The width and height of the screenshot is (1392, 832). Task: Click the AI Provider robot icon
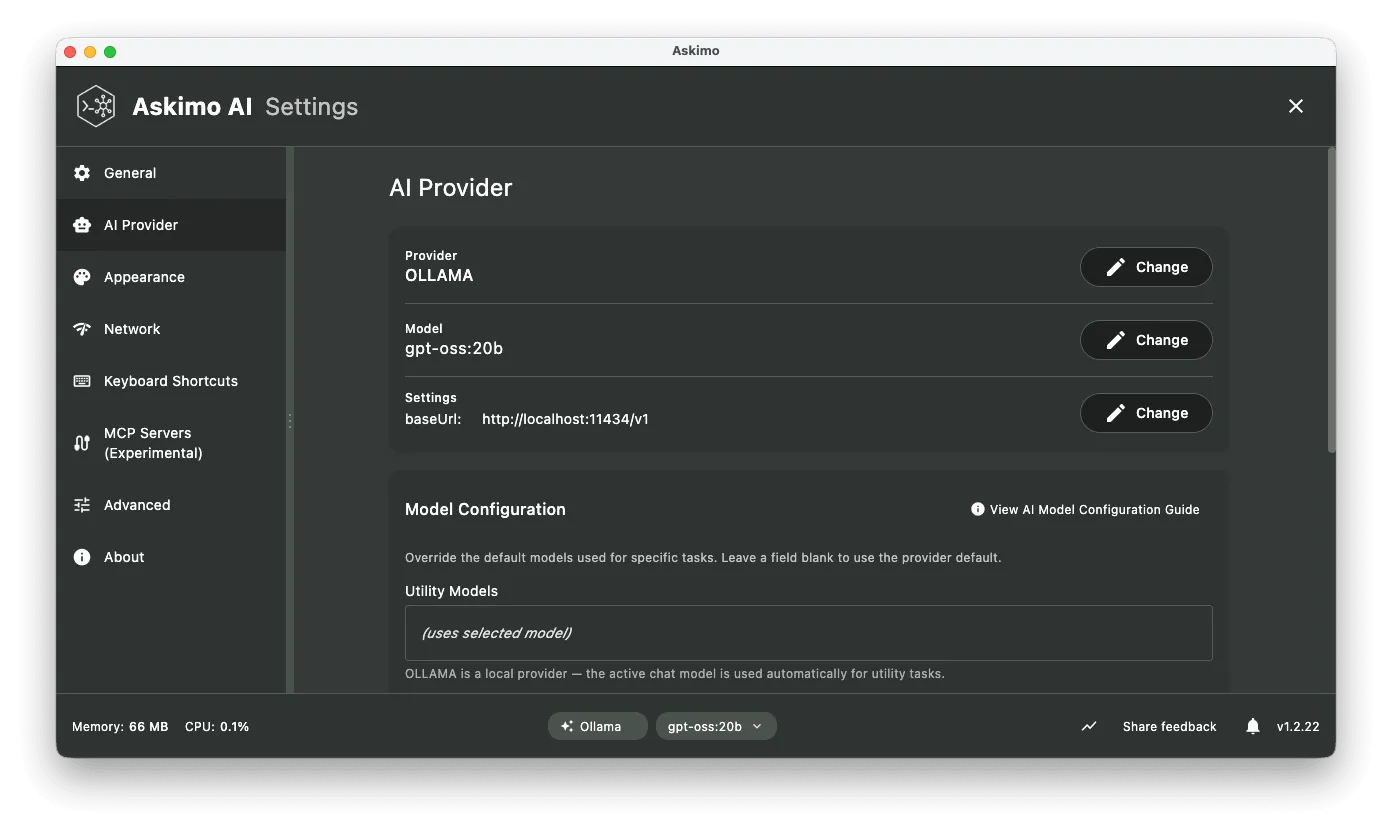coord(82,225)
